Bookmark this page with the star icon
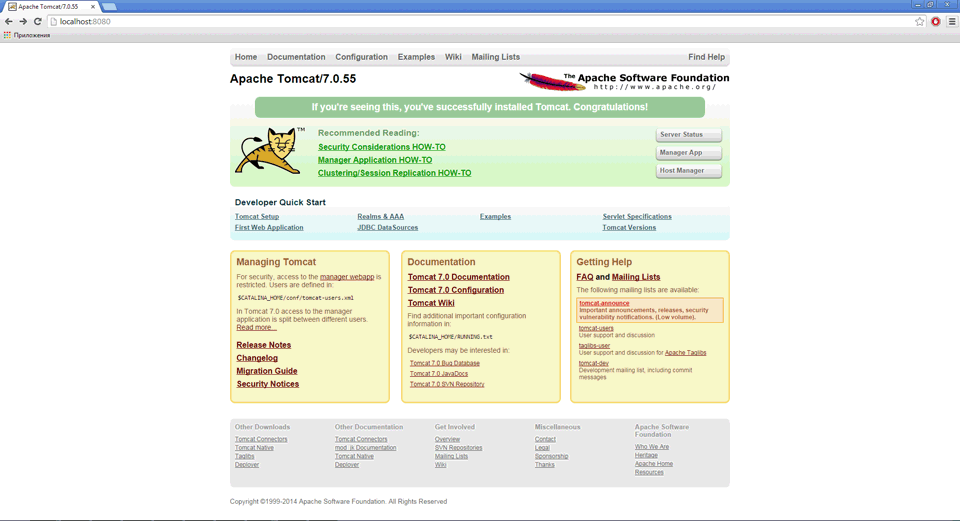Viewport: 960px width, 521px height. pyautogui.click(x=920, y=21)
